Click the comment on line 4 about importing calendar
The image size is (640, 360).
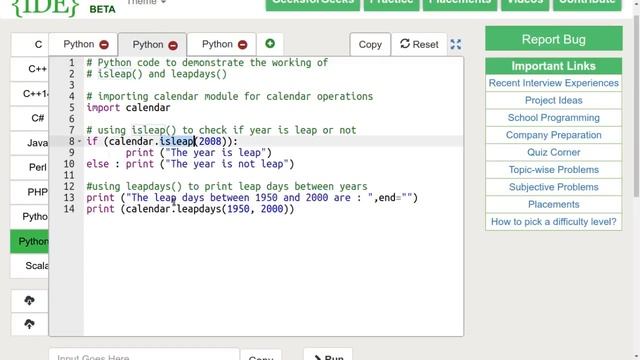pyautogui.click(x=229, y=96)
